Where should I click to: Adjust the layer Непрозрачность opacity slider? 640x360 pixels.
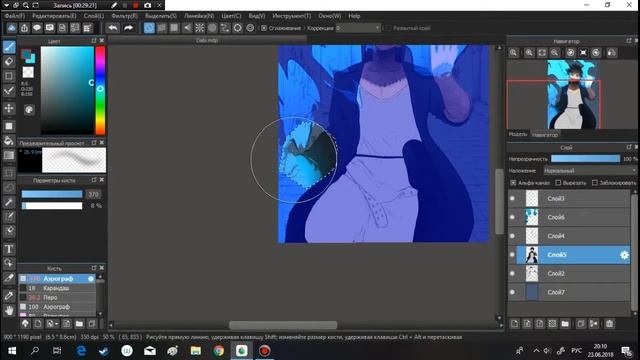[x=585, y=158]
